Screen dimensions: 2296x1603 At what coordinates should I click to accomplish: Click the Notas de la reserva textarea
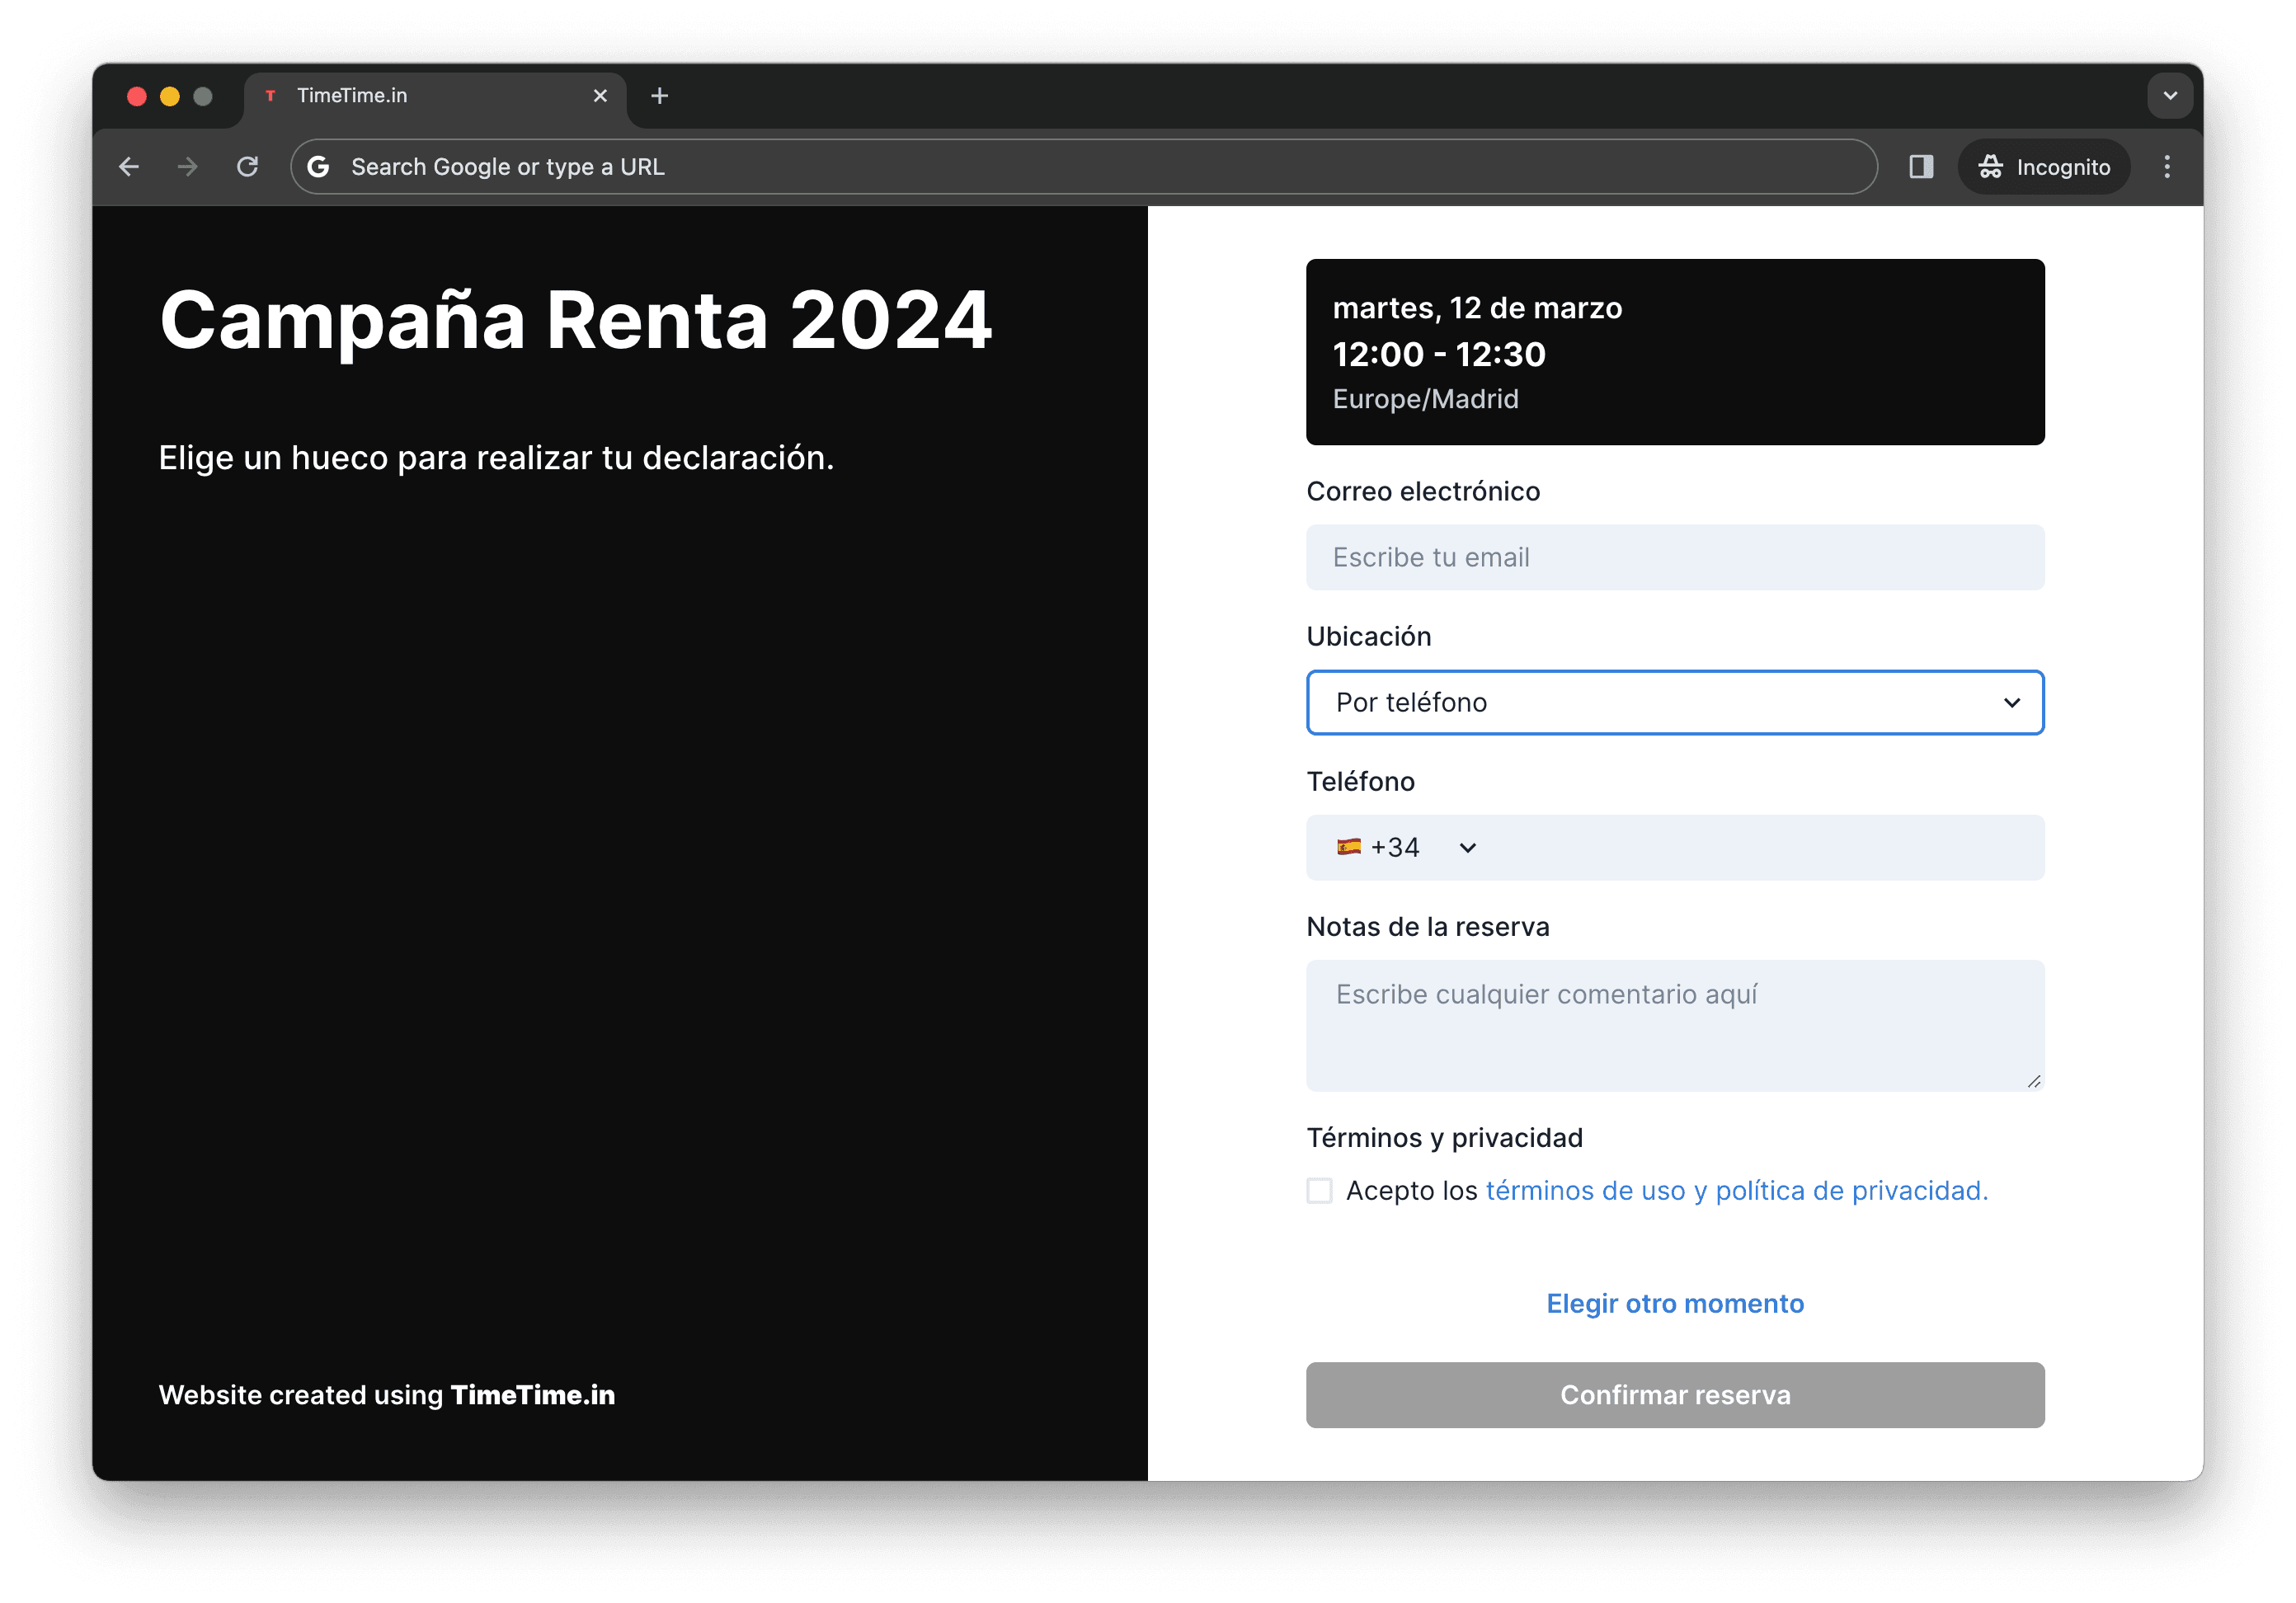(1674, 1025)
